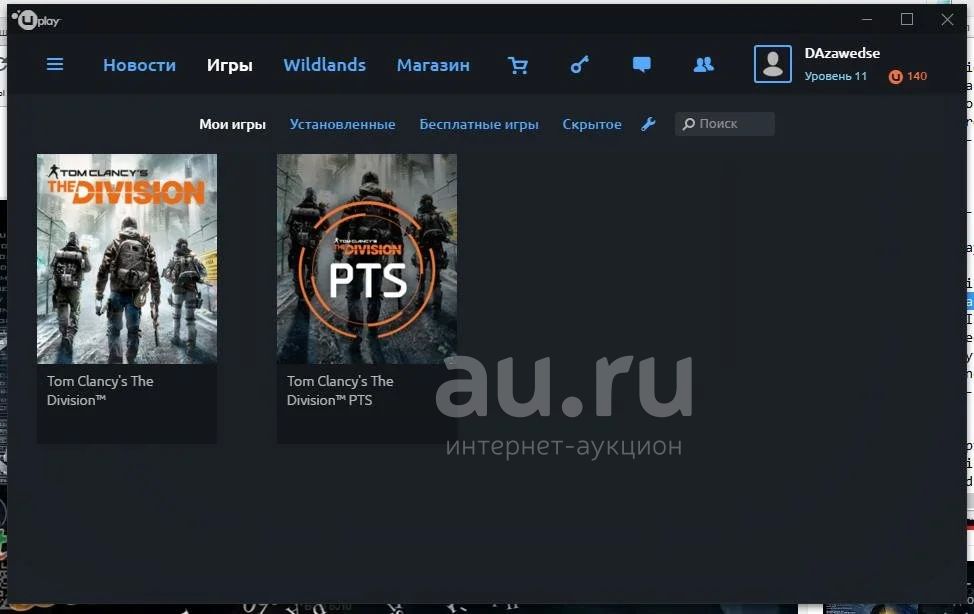Go to the Новости tab
Image resolution: width=974 pixels, height=614 pixels.
point(140,65)
